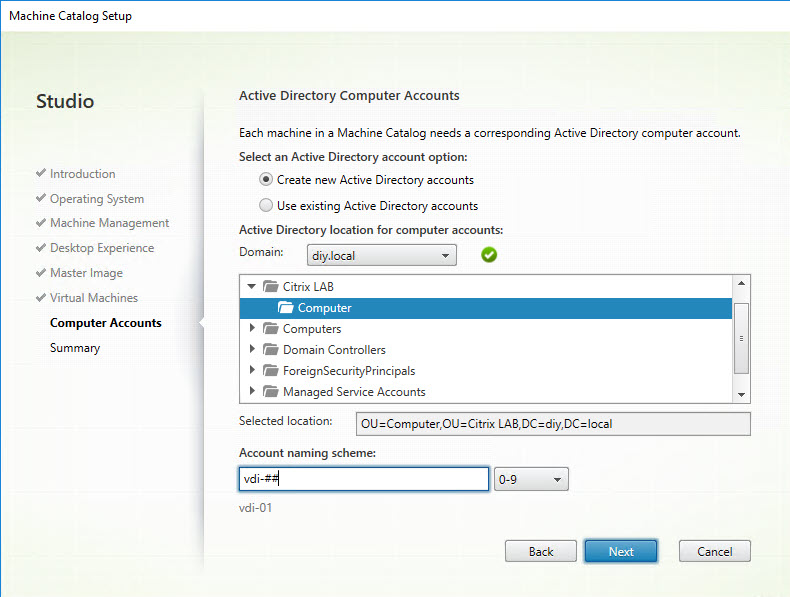790x597 pixels.
Task: Click the ForeignSecurityPrincipals folder icon
Action: [270, 371]
